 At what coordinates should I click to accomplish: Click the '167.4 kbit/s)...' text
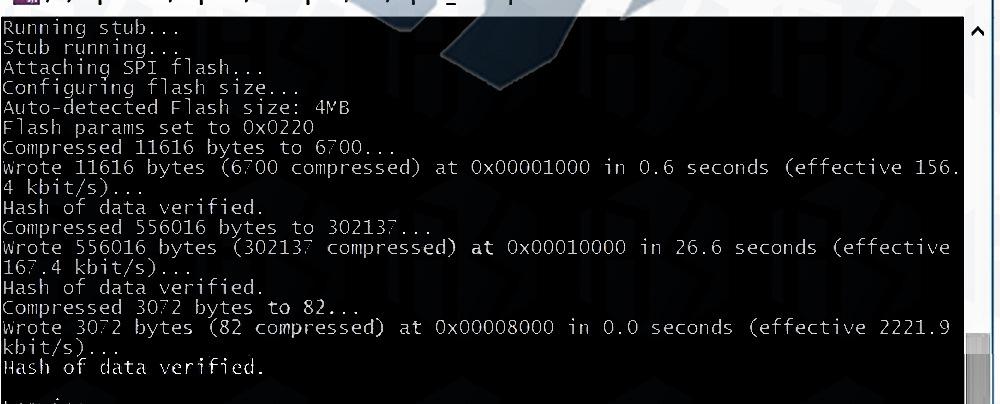tap(92, 267)
